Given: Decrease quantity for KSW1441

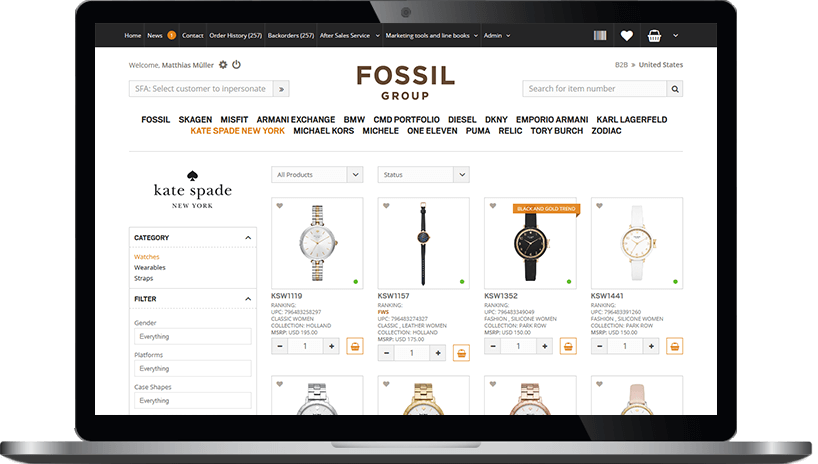Looking at the screenshot, I should tap(599, 346).
